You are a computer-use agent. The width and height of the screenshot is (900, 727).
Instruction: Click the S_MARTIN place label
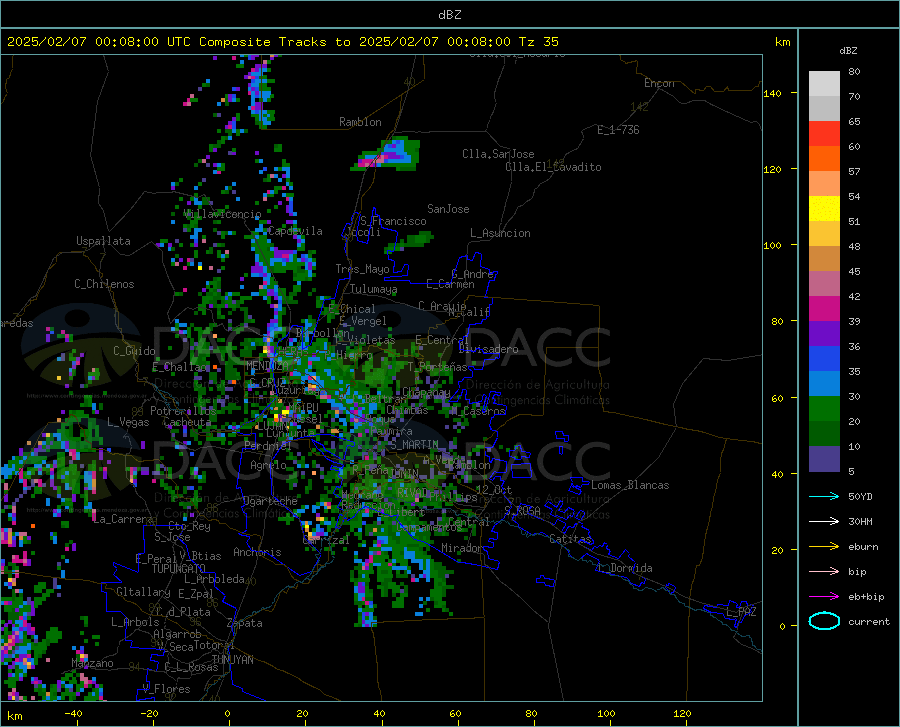[414, 445]
